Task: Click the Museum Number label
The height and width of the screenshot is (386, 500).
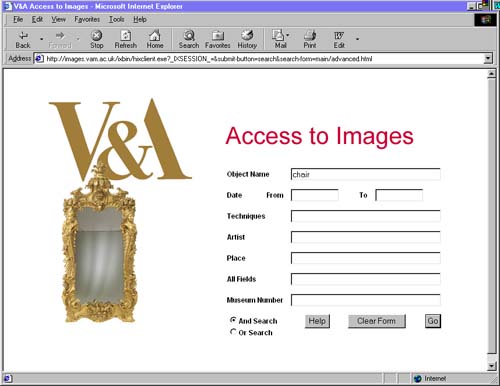Action: tap(255, 300)
